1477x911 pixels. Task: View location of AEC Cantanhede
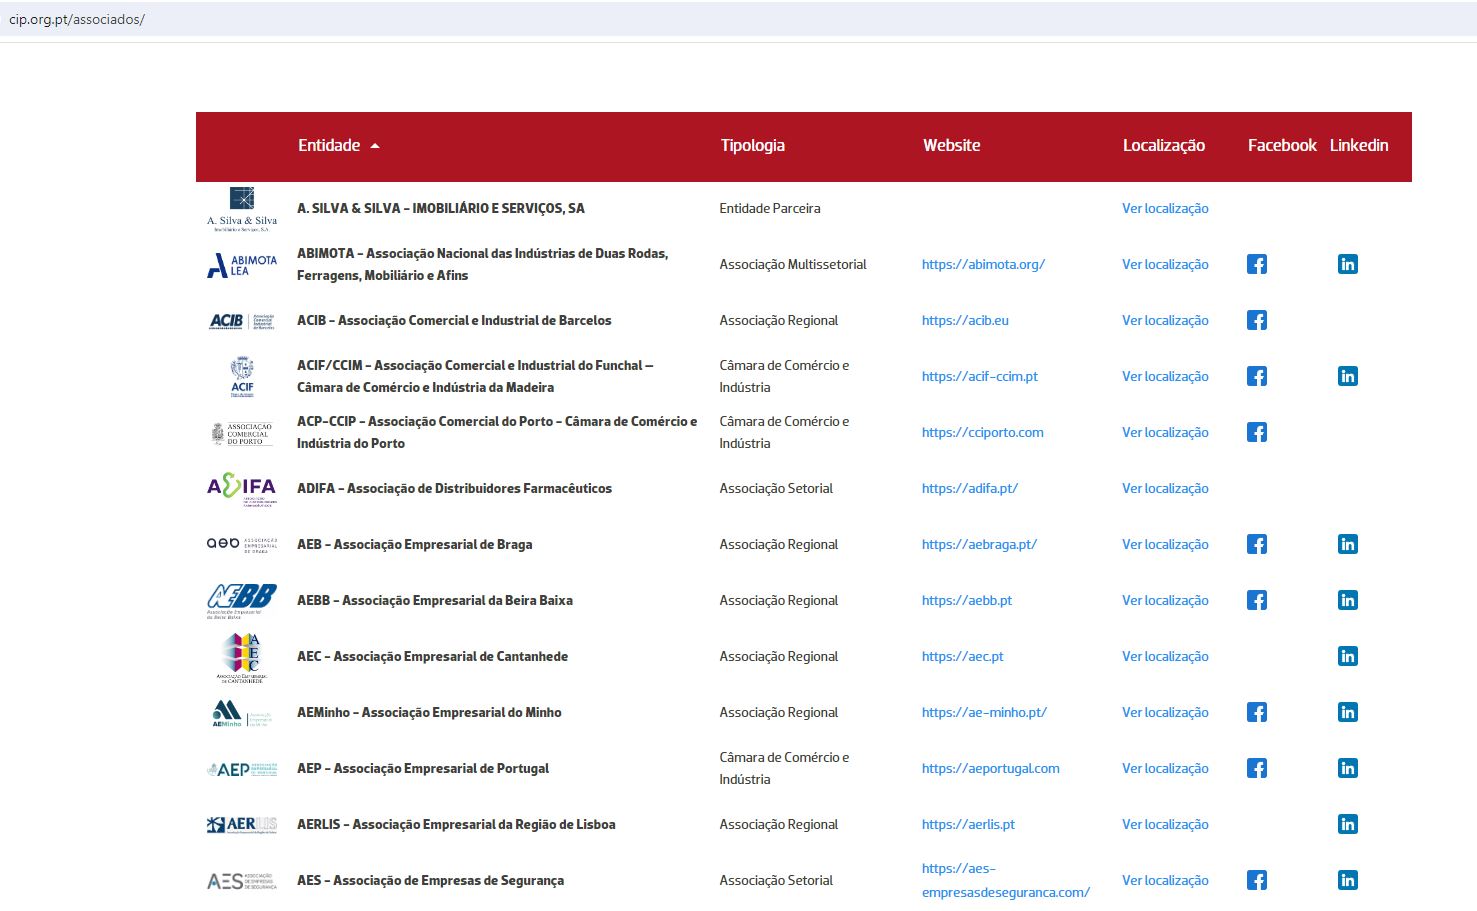(x=1165, y=656)
